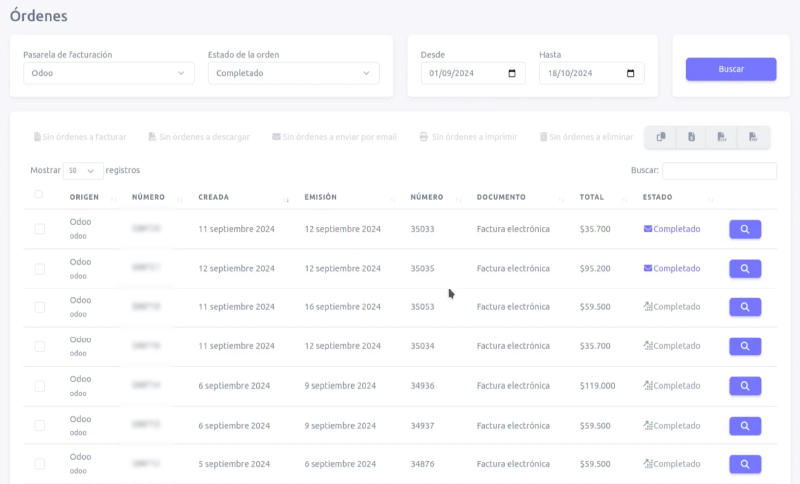Click the emission date 6 septiembre 2024
This screenshot has width=800, height=484.
point(340,464)
